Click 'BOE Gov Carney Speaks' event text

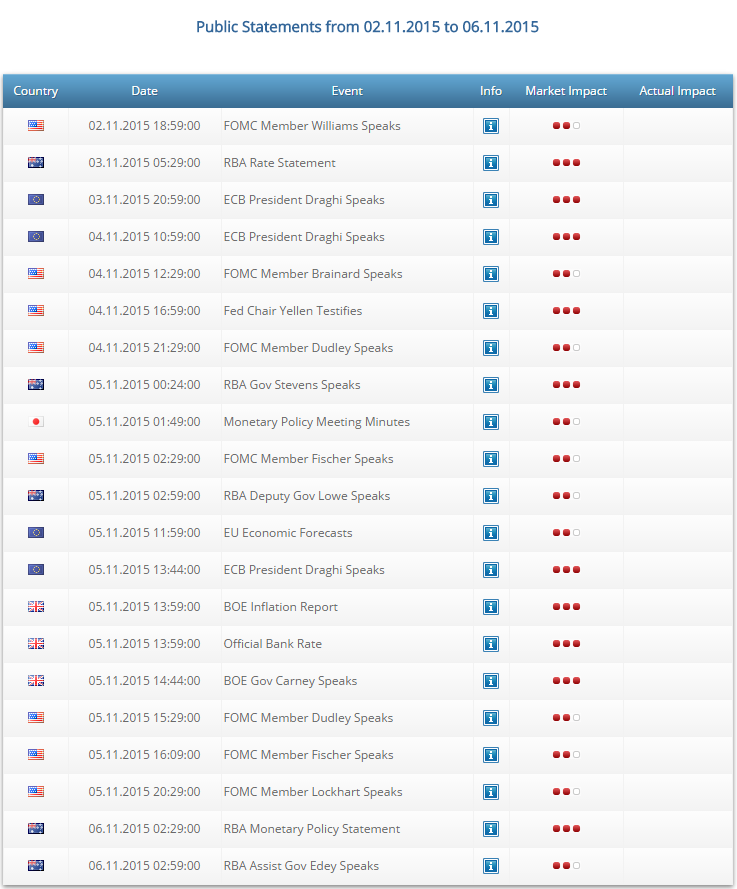pos(290,680)
